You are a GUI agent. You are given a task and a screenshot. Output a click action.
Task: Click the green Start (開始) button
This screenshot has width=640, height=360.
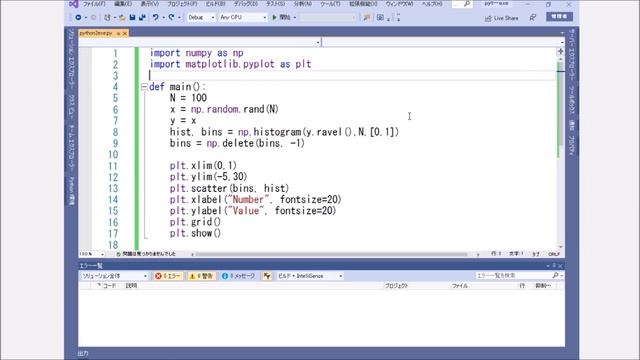[281, 18]
